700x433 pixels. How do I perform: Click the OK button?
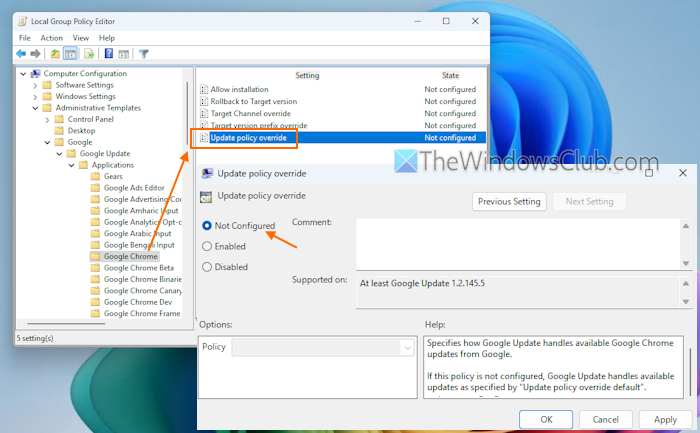click(x=546, y=420)
